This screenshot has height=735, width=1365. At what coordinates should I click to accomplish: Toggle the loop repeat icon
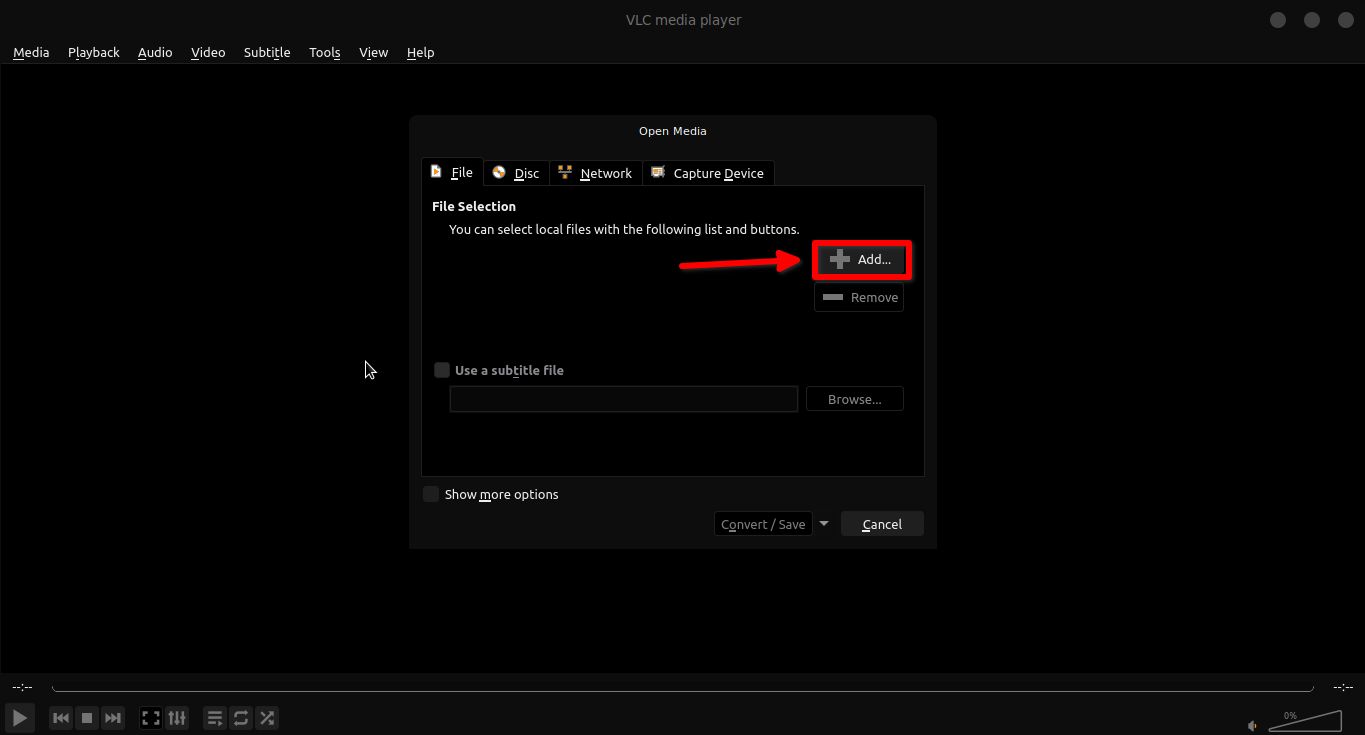241,718
